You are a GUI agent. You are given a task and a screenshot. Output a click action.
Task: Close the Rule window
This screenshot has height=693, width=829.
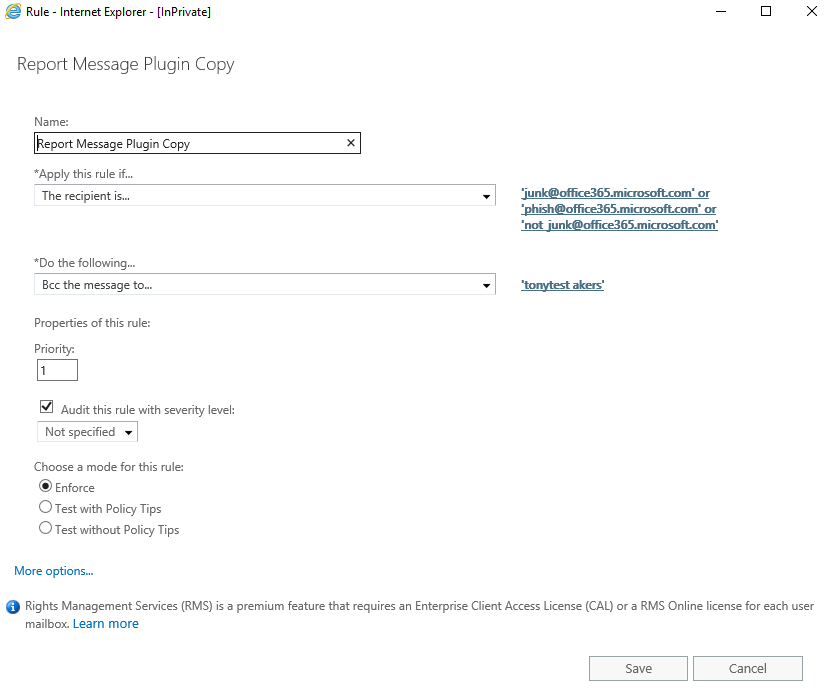(812, 11)
